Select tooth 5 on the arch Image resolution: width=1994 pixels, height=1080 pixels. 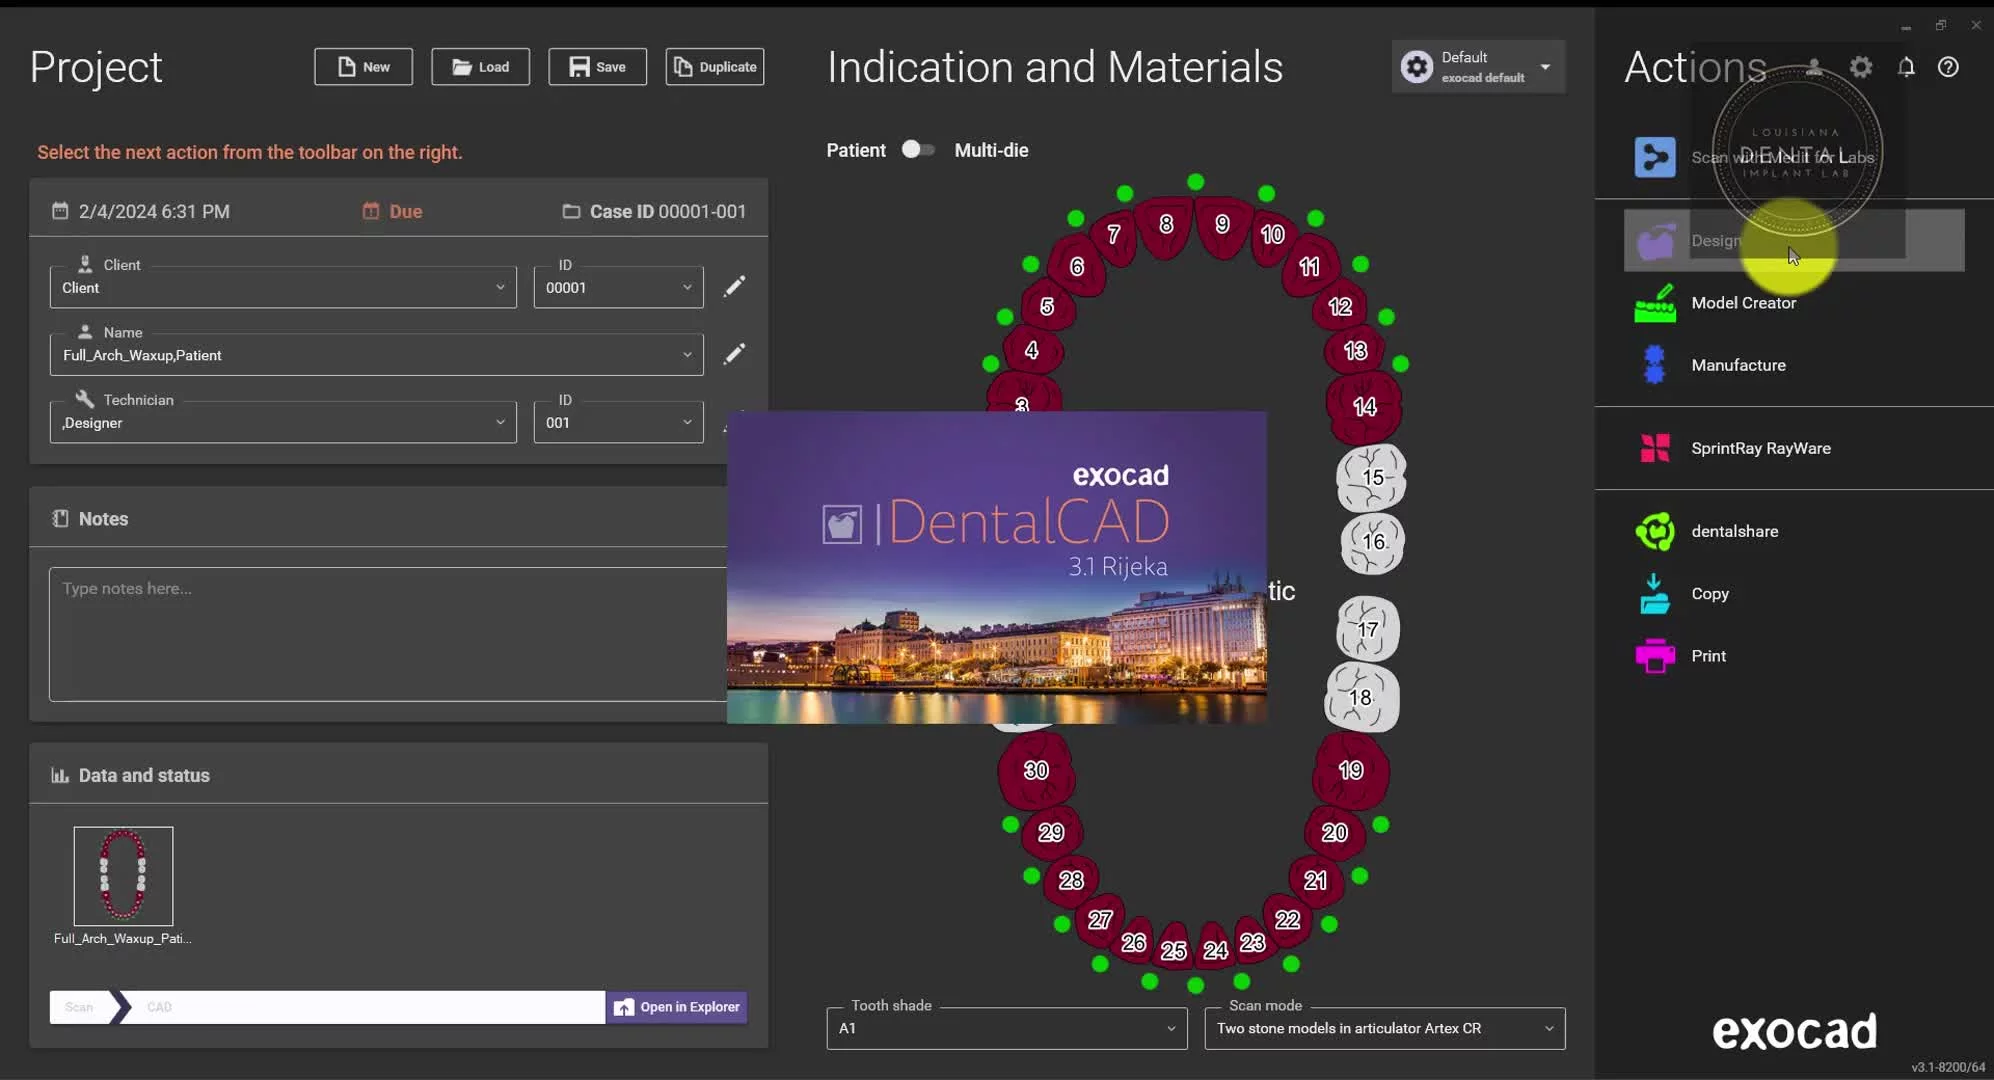(1047, 306)
